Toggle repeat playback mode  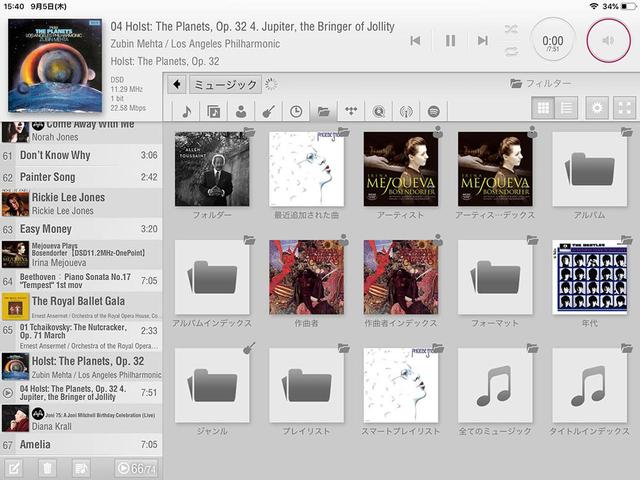point(511,51)
